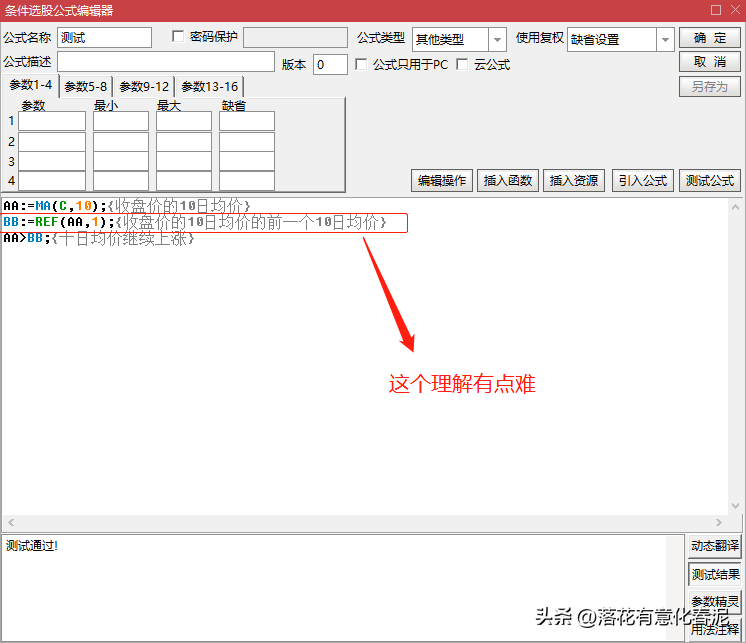This screenshot has width=746, height=643.
Task: Enable the 公式只用于PC checkbox
Action: point(361,64)
